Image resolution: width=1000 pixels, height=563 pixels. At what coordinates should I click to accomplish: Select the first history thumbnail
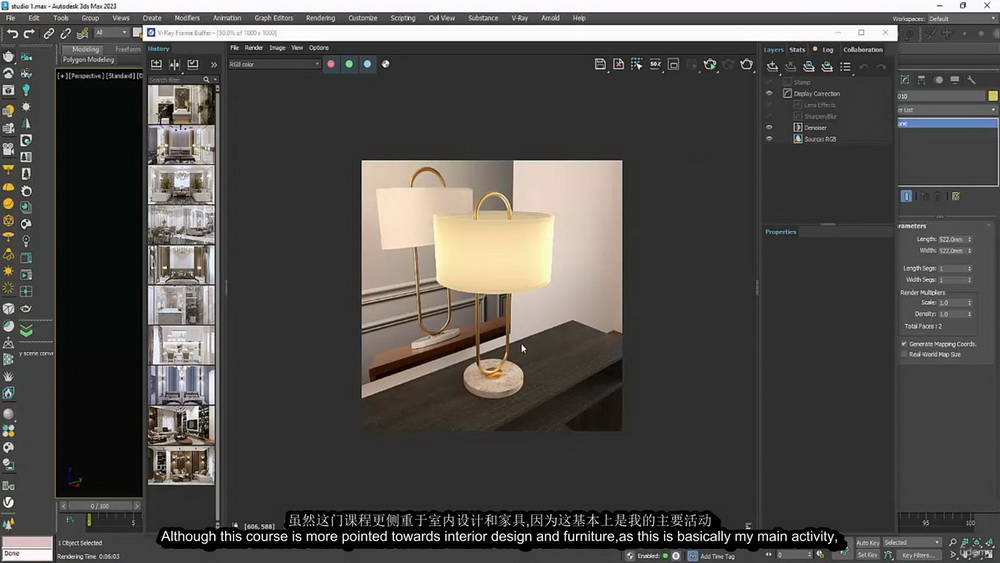(181, 105)
